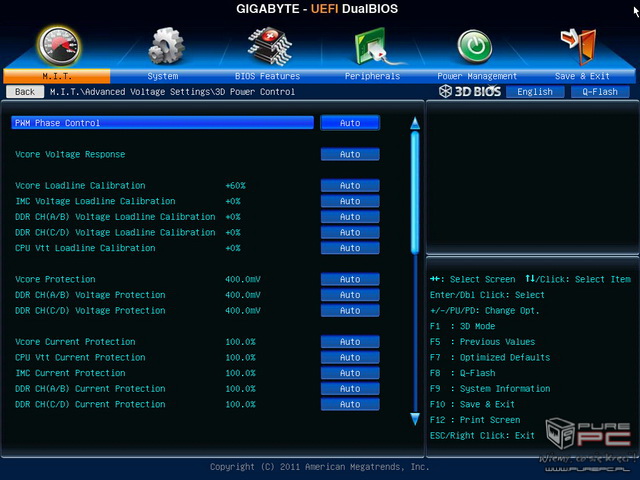The width and height of the screenshot is (640, 480).
Task: Select the Vcore Current Protection label
Action: click(75, 342)
